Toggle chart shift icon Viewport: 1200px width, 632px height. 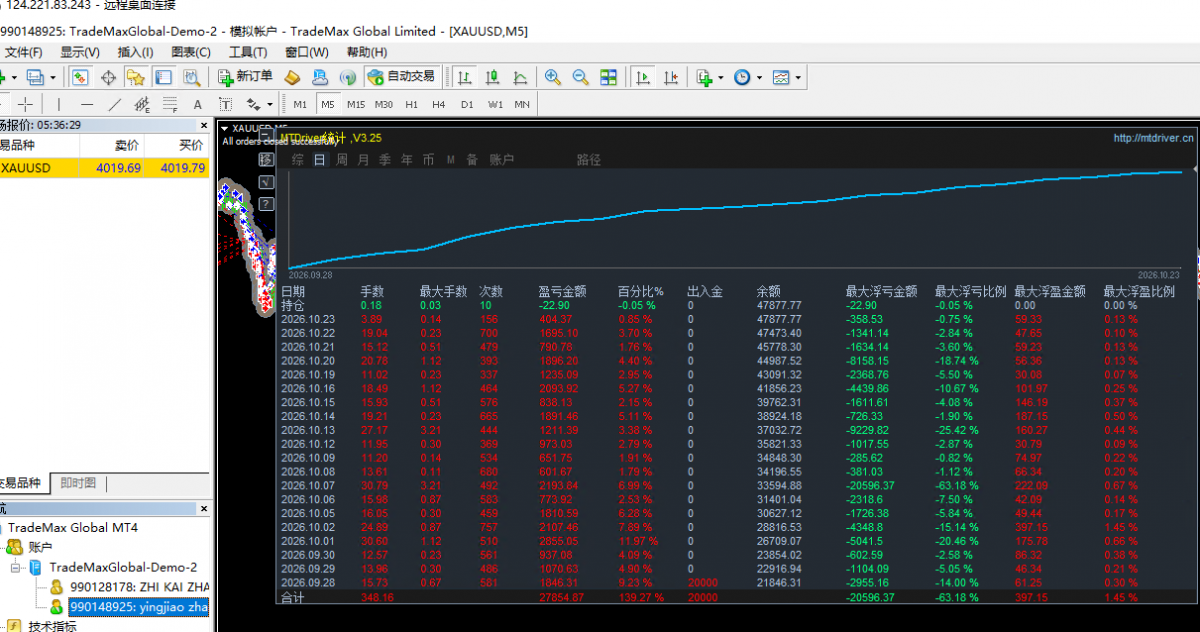pyautogui.click(x=670, y=77)
